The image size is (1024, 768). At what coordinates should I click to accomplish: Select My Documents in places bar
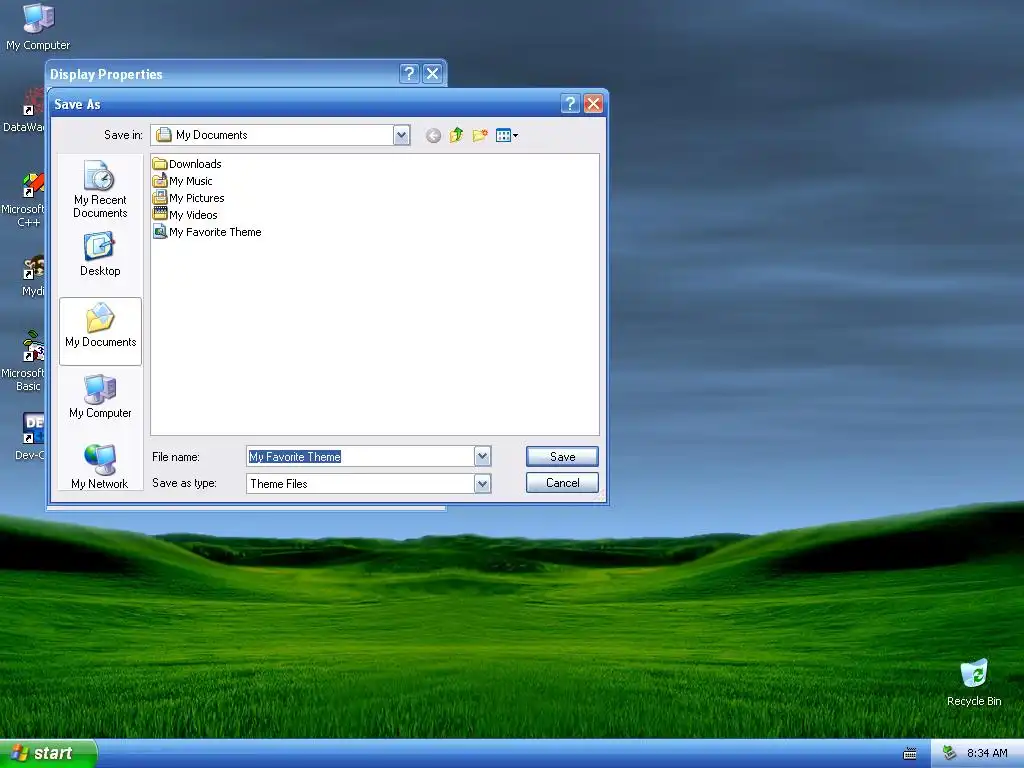point(101,331)
